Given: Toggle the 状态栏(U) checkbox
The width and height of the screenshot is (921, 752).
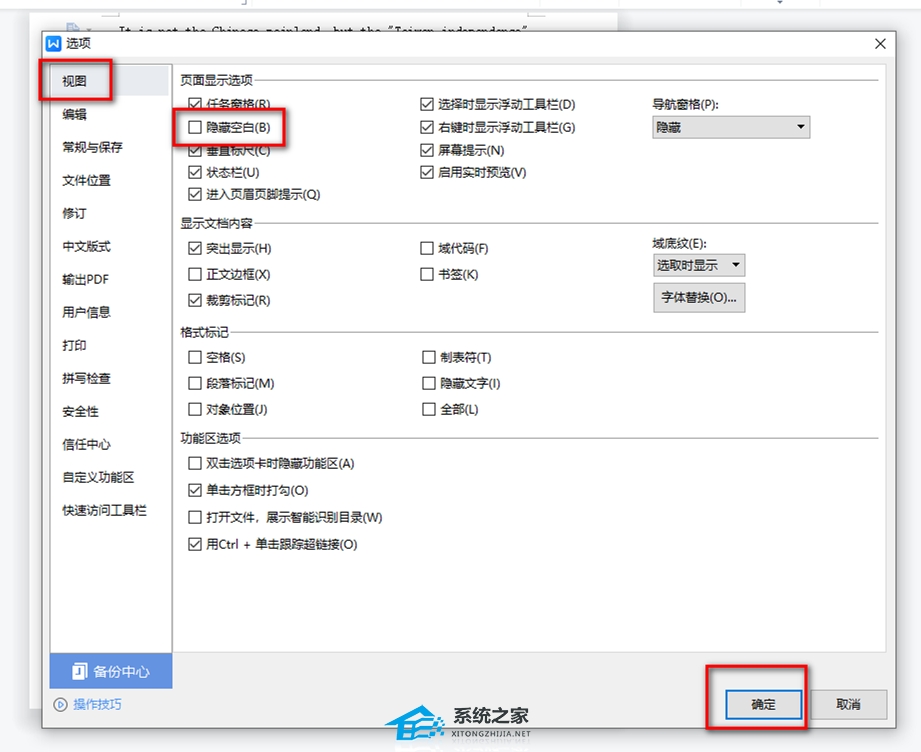Looking at the screenshot, I should click(194, 172).
